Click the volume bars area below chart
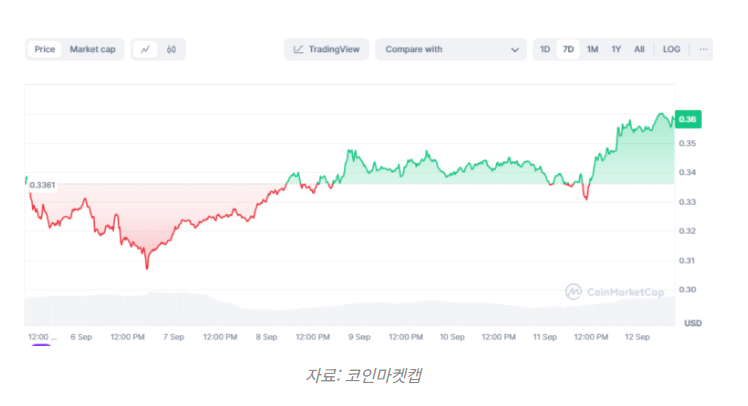The width and height of the screenshot is (748, 406). coord(300,310)
